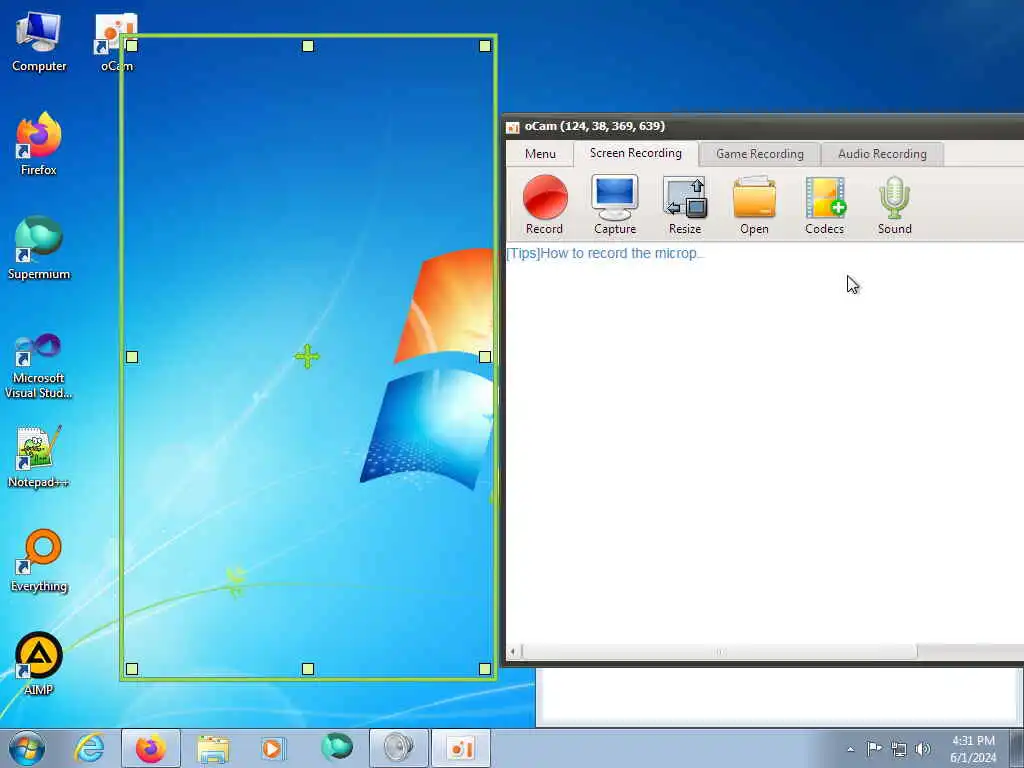Click the bottom-center handle of the capture frame

coord(308,669)
